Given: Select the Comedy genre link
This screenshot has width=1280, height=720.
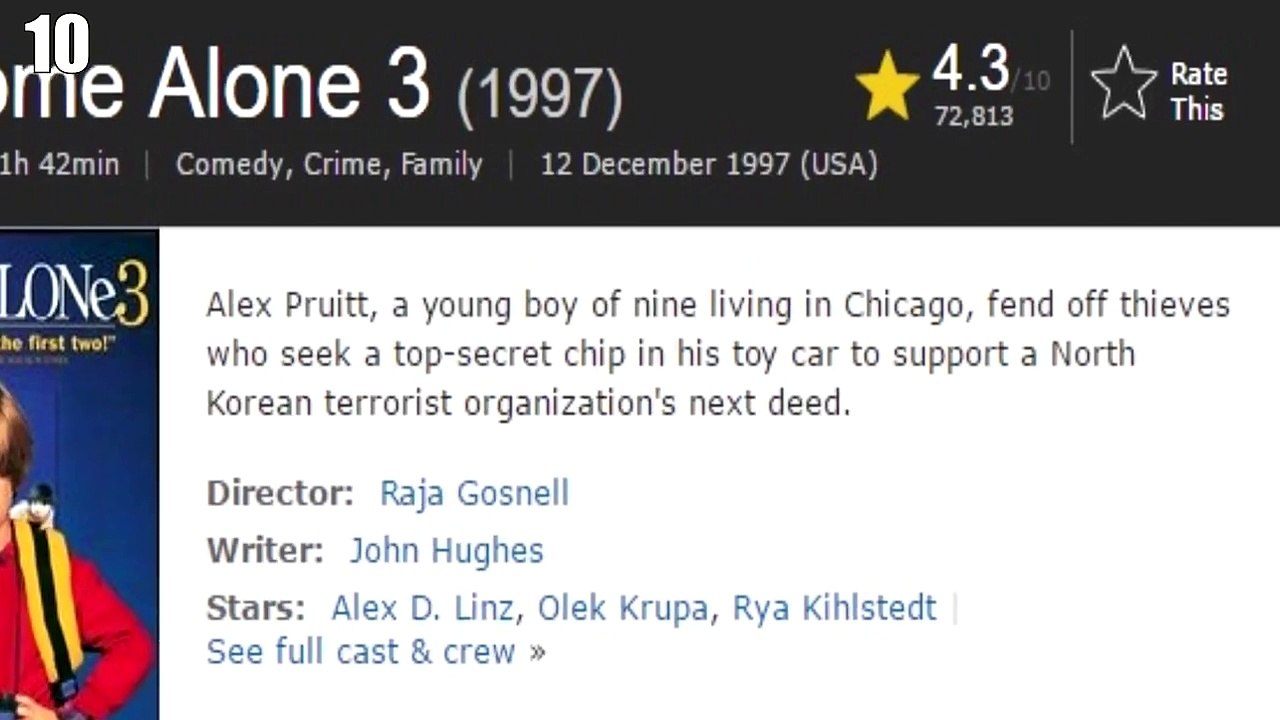Looking at the screenshot, I should click(x=231, y=164).
